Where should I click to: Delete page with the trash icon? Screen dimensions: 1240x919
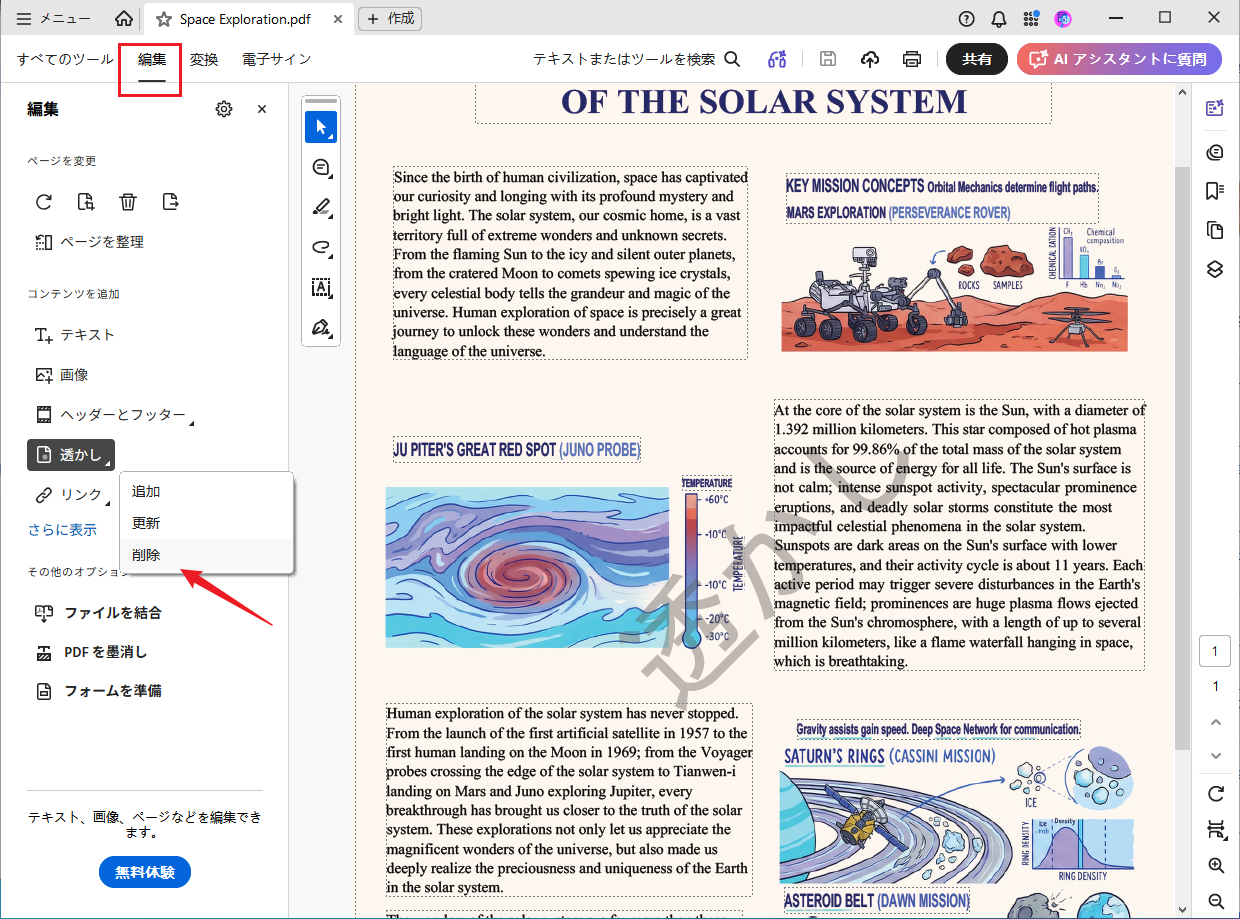128,202
